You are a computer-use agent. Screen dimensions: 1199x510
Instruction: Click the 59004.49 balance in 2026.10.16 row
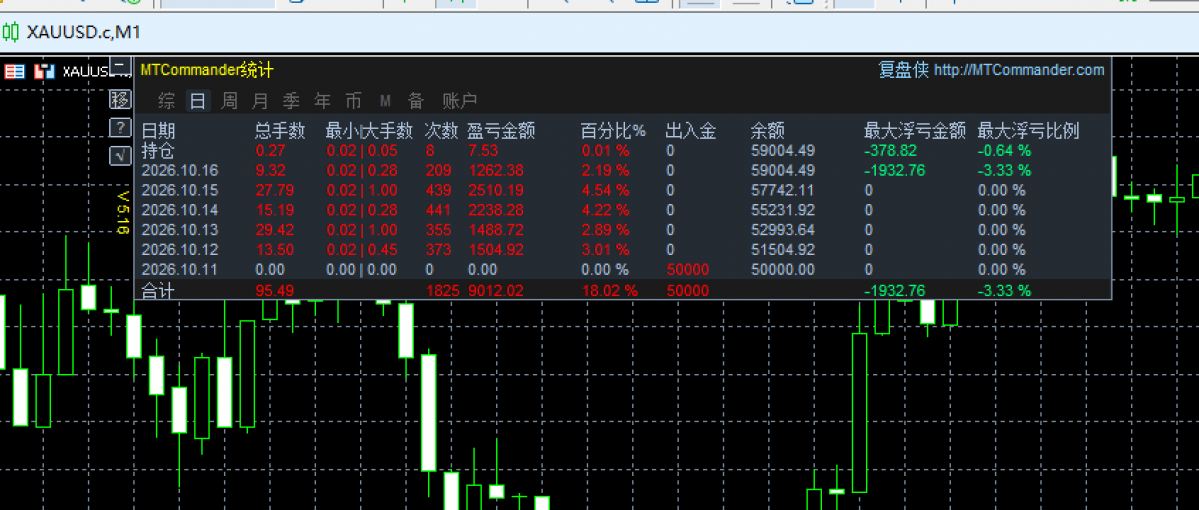click(783, 170)
